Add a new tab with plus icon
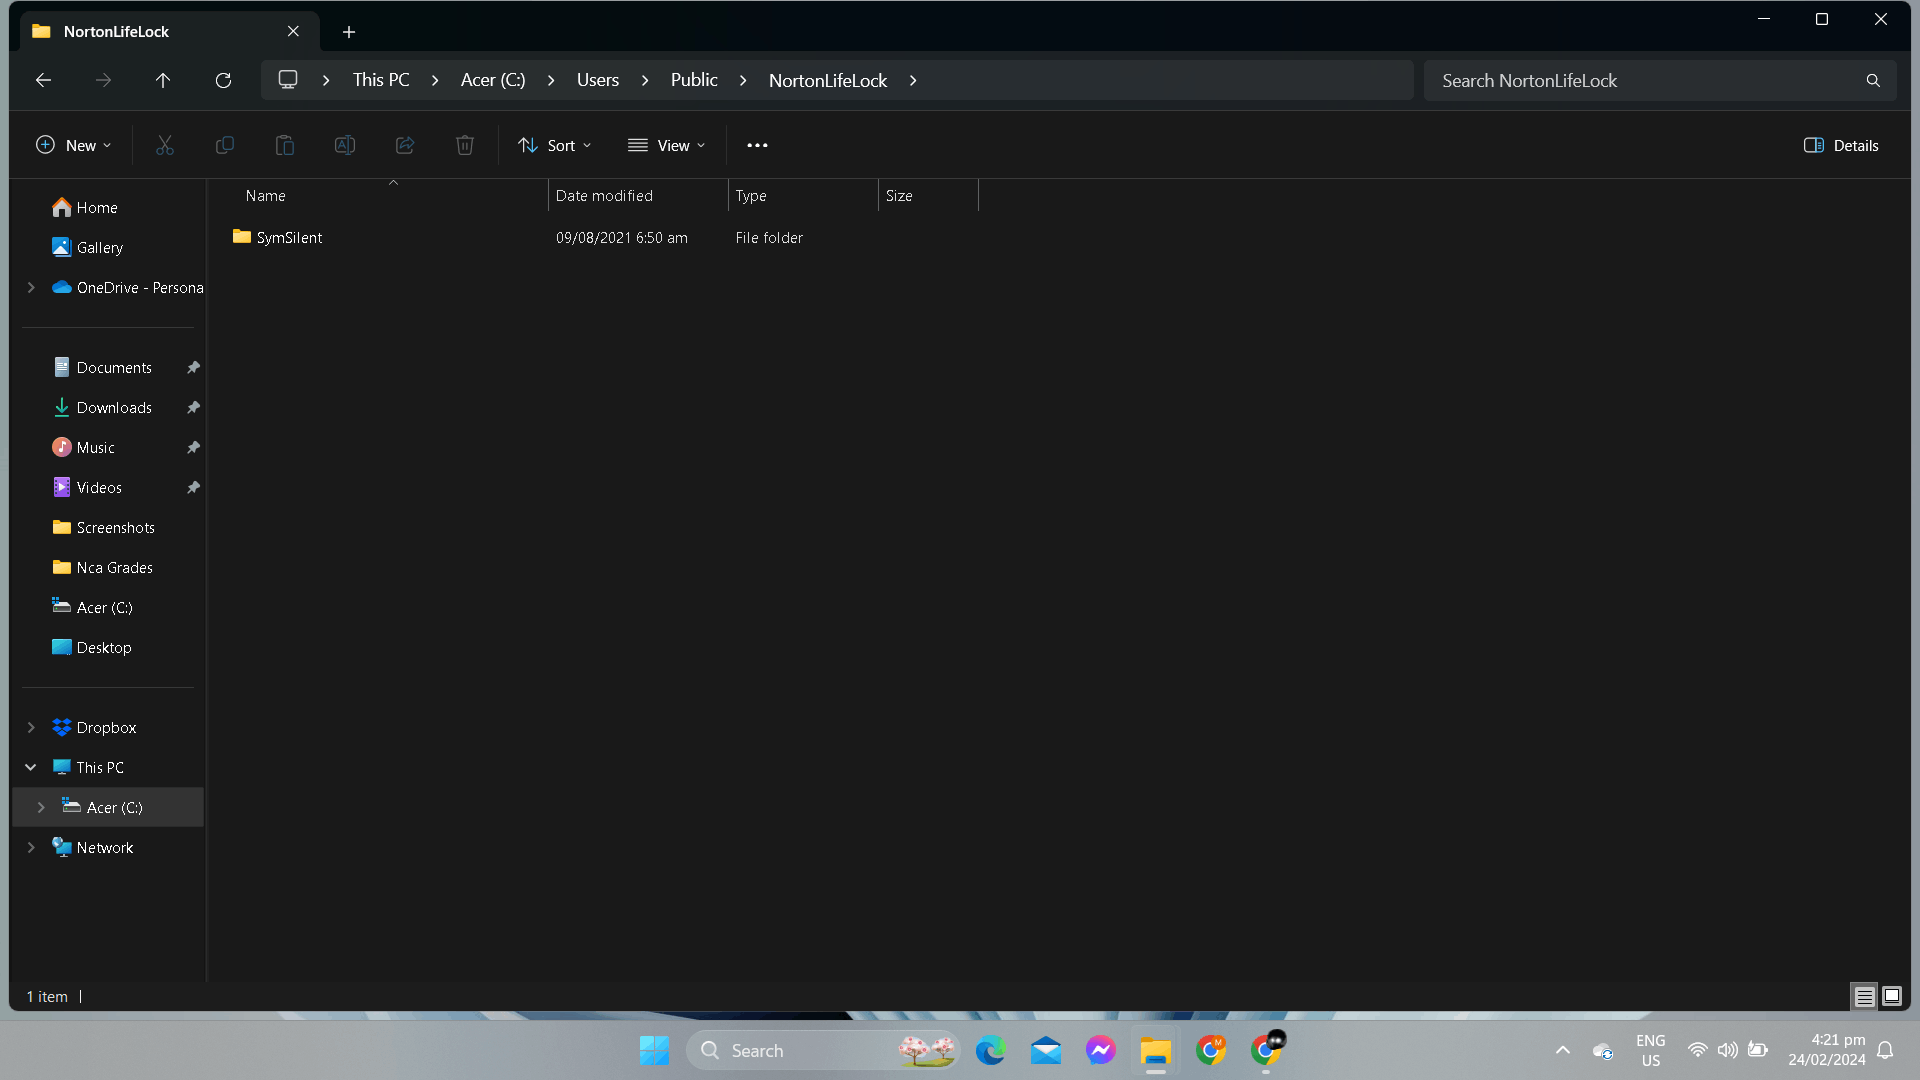Screen dimensions: 1920x1080 pyautogui.click(x=348, y=32)
